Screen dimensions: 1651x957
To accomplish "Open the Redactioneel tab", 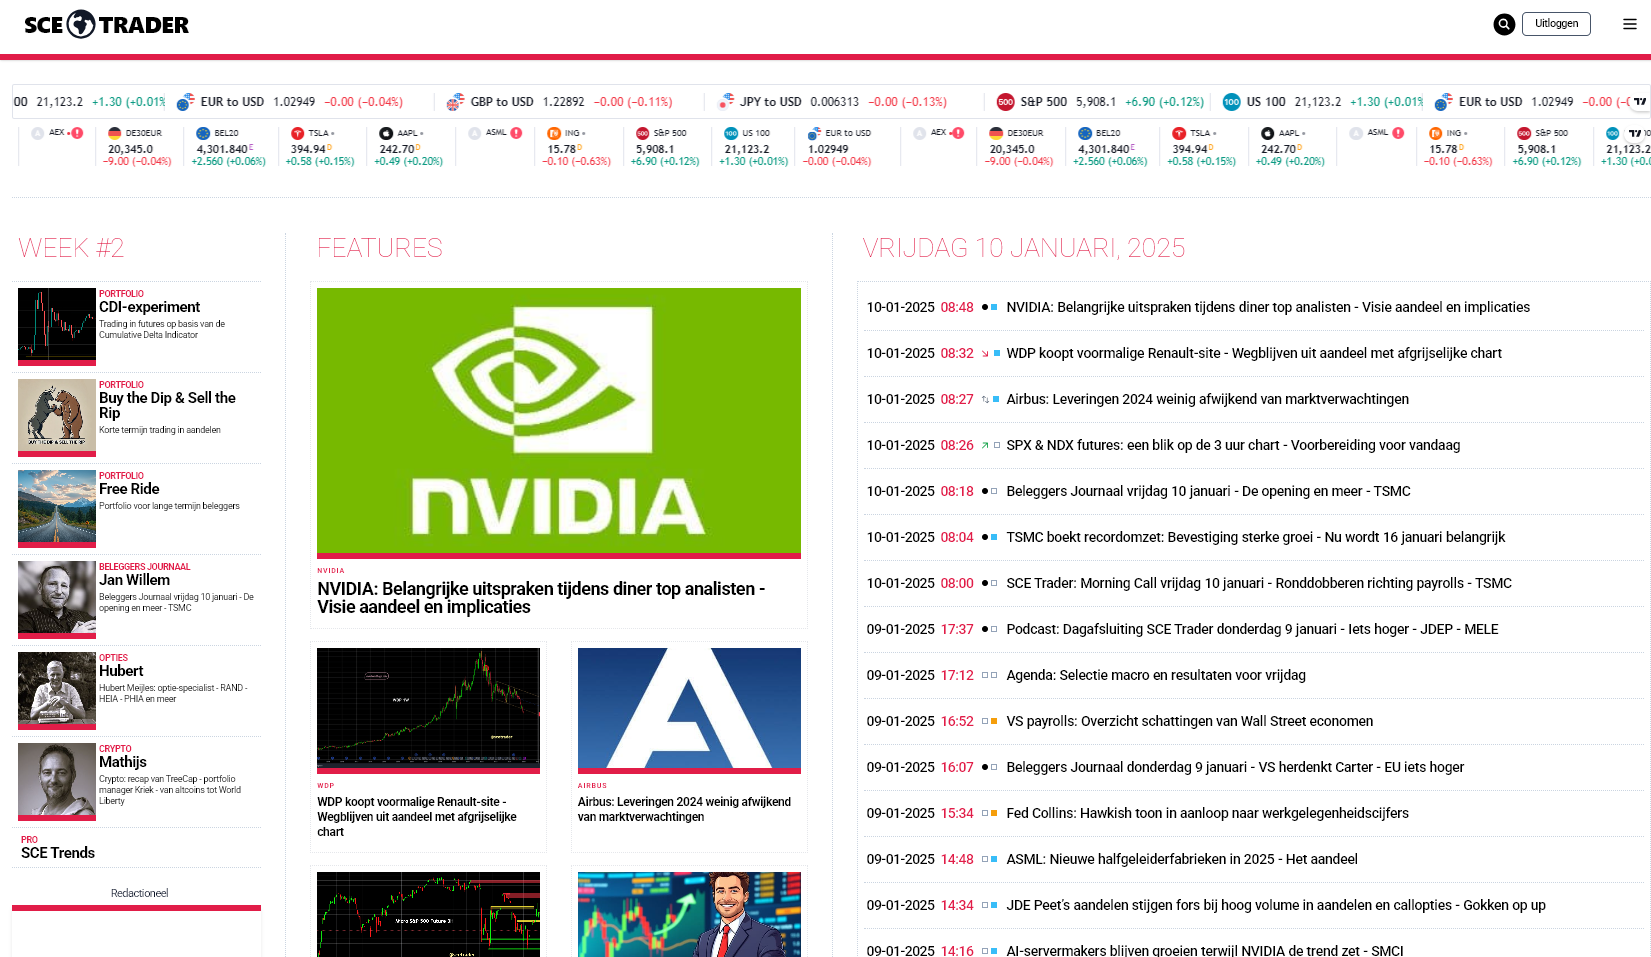I will tap(139, 893).
